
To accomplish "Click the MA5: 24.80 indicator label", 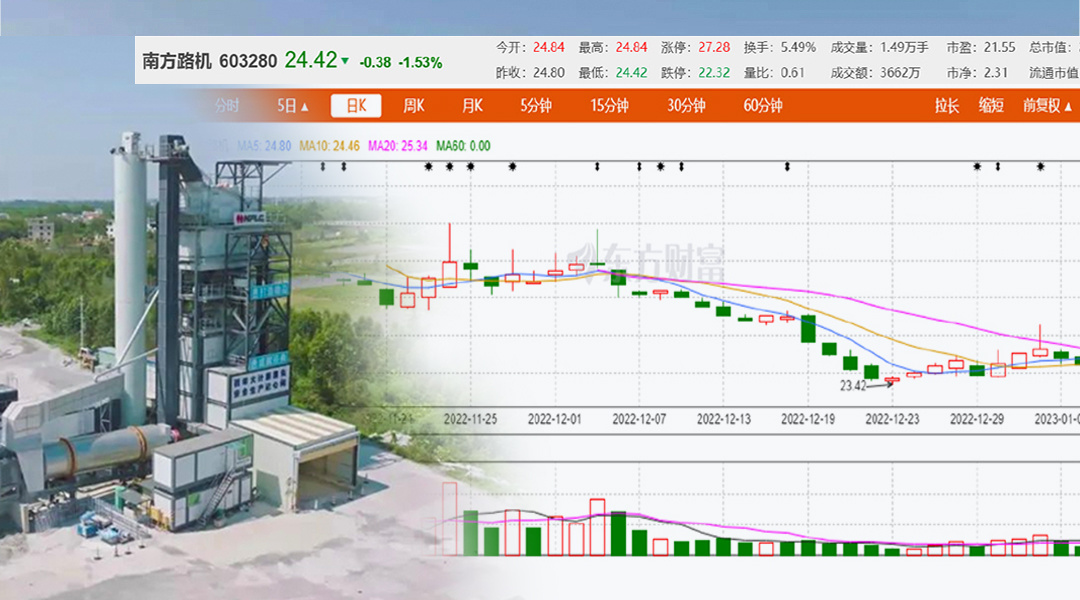I will 264,146.
